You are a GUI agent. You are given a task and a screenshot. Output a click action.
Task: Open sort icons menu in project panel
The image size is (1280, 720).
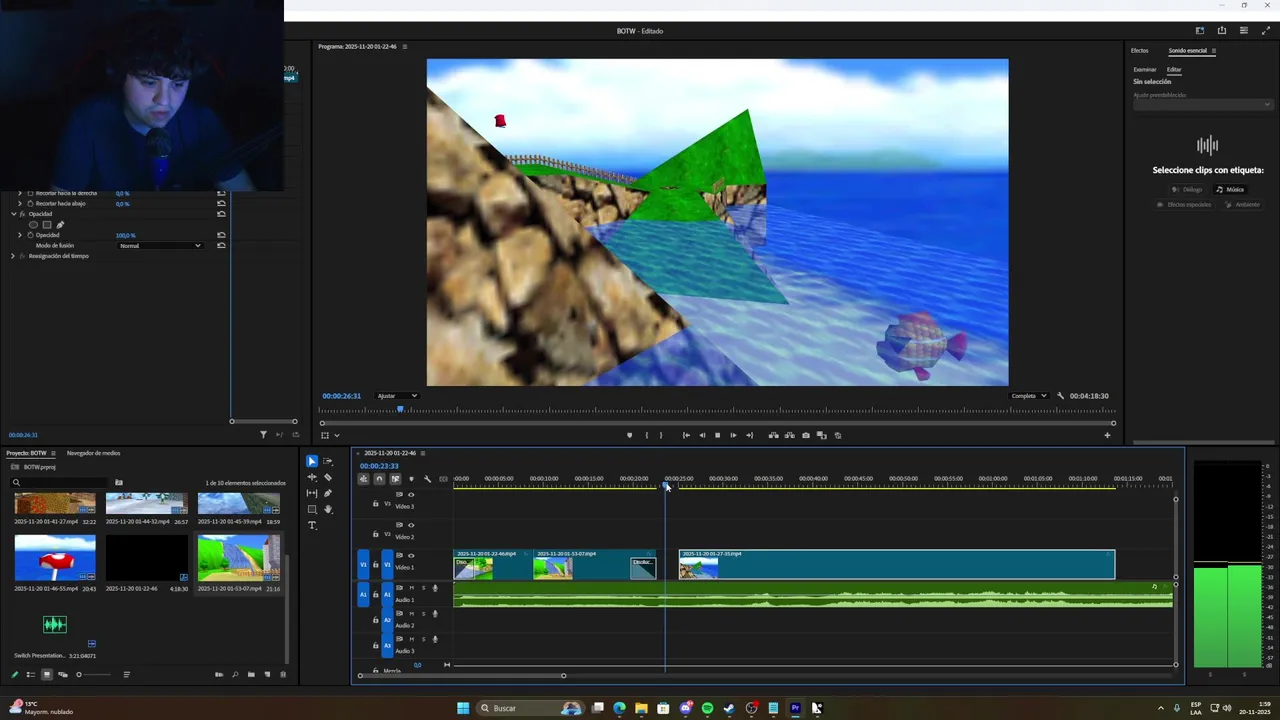pos(127,675)
